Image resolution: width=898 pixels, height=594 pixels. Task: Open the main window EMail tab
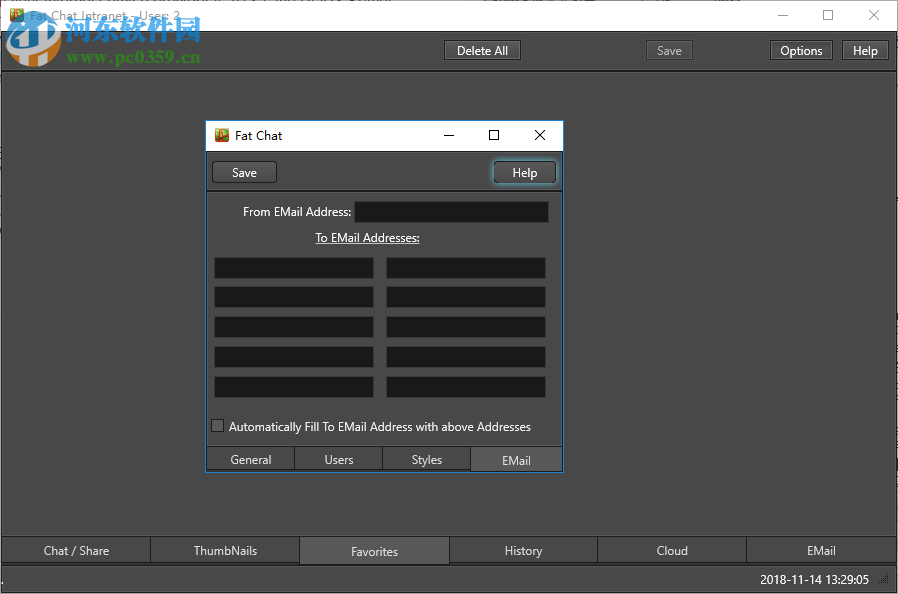[x=821, y=550]
